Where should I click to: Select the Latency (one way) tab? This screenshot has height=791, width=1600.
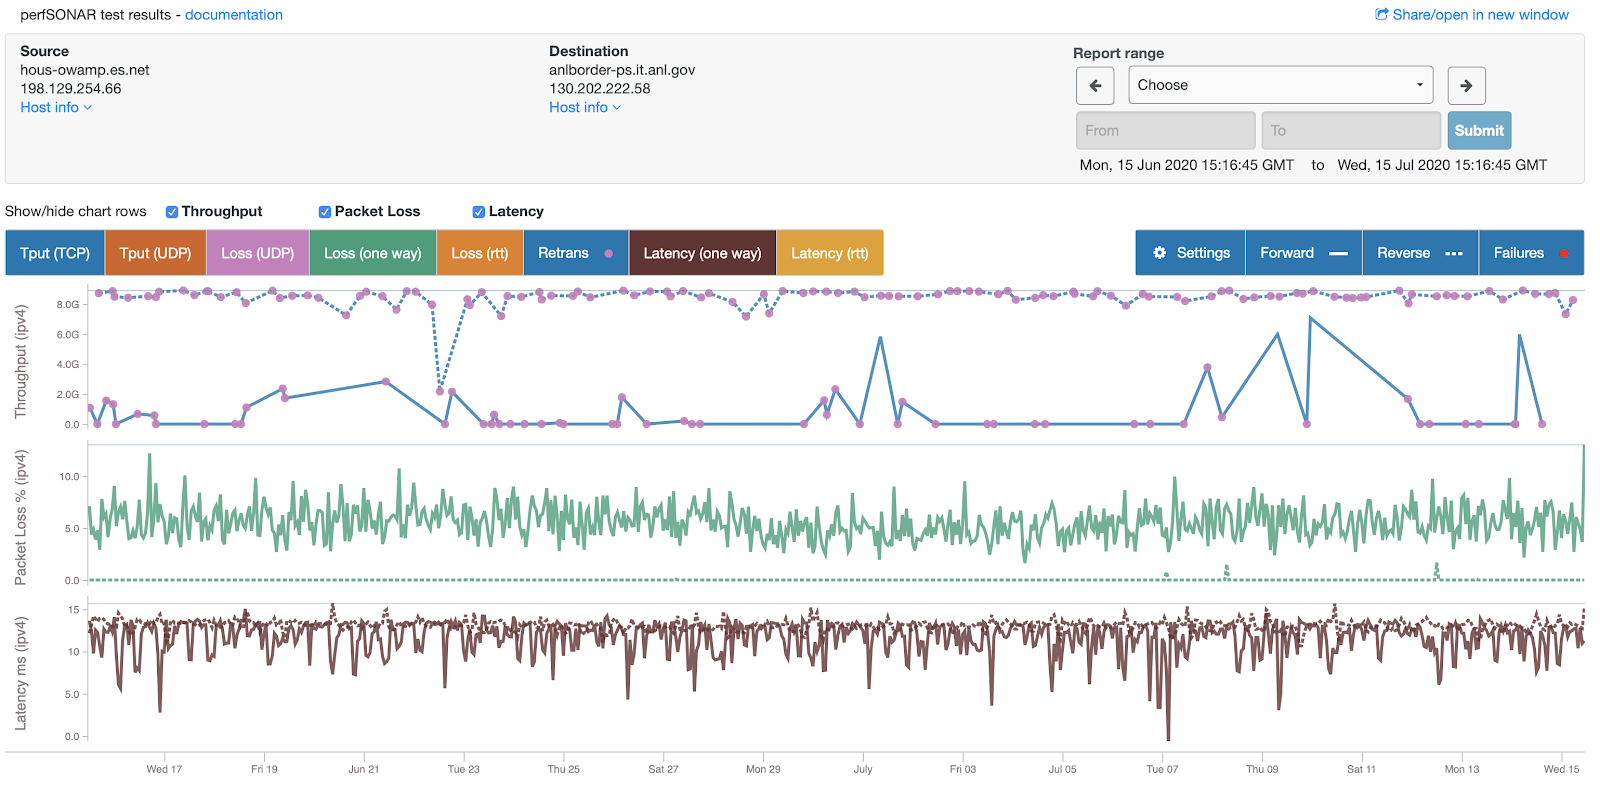[x=702, y=253]
